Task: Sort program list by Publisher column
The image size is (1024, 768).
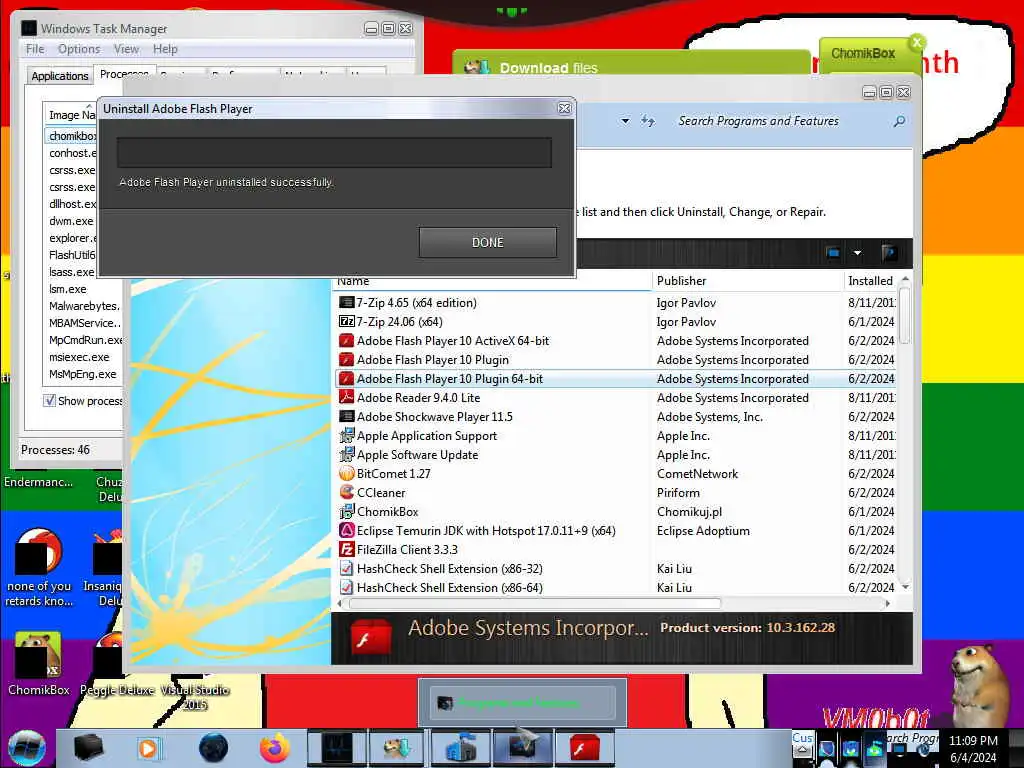Action: tap(748, 281)
